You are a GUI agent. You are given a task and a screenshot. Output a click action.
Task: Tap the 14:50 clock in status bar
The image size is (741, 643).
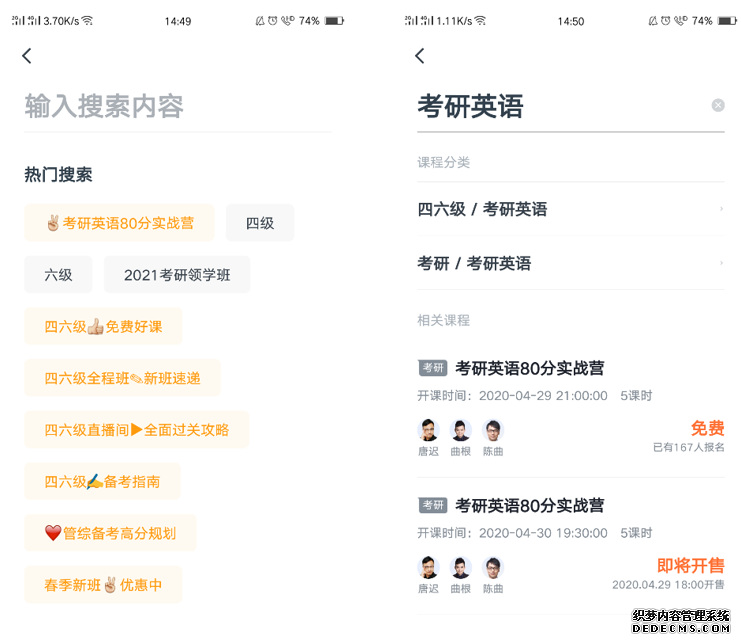570,21
